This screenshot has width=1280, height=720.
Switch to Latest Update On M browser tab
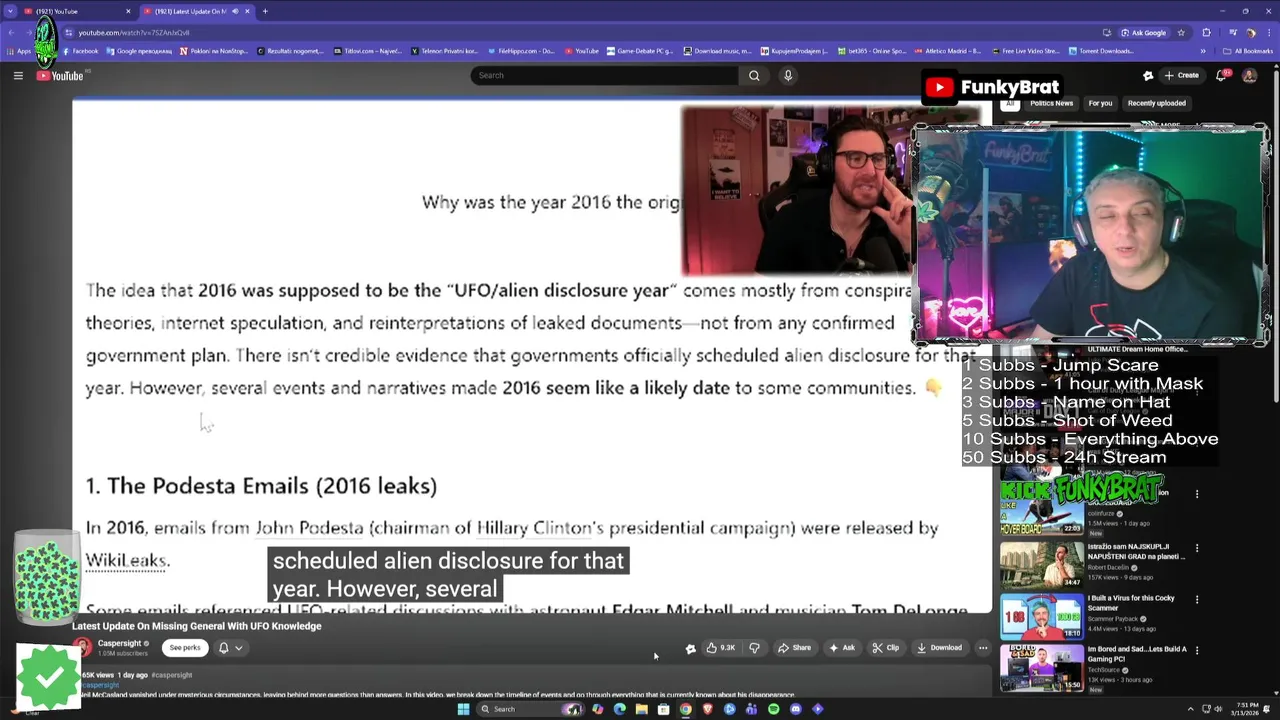tap(196, 11)
